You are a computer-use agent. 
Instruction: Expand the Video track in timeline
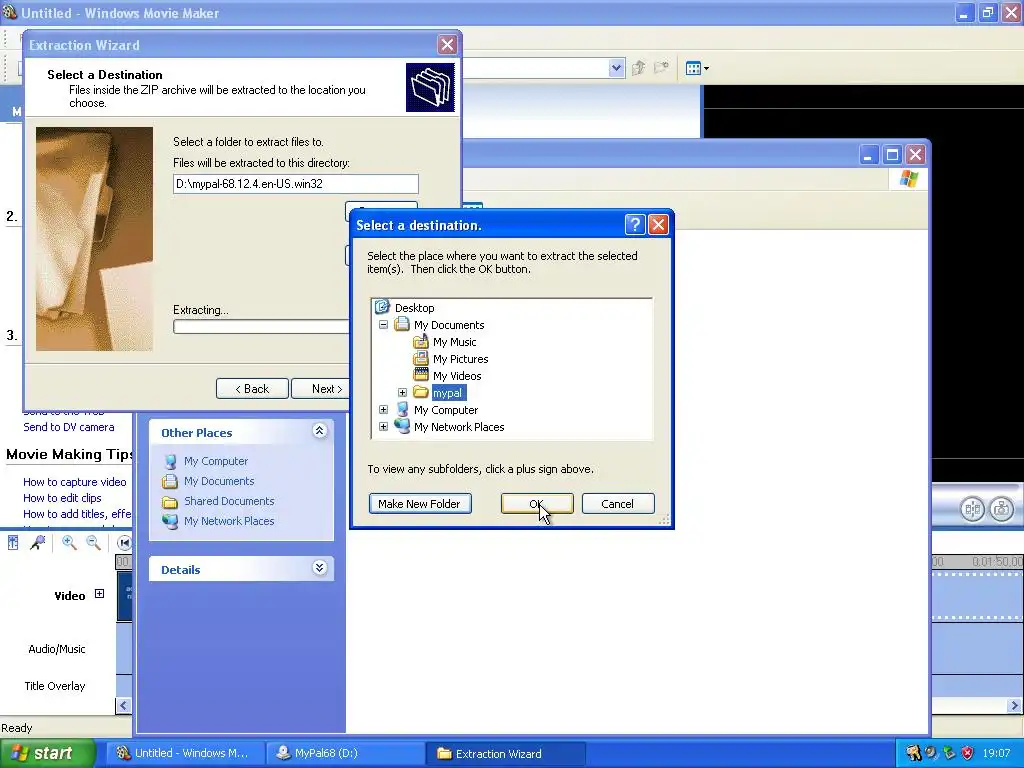coord(99,594)
